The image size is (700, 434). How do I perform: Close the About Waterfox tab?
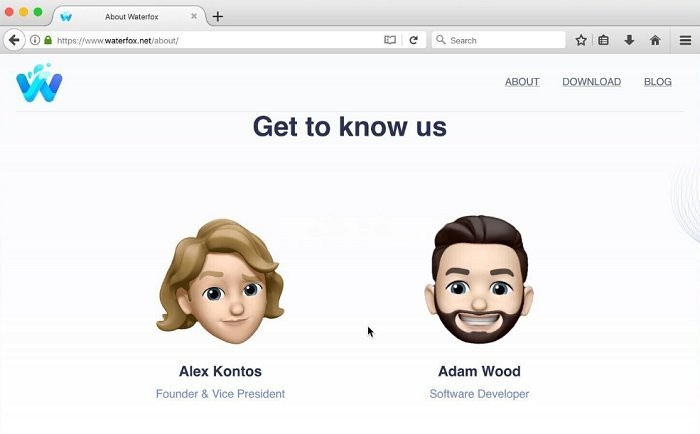(x=194, y=16)
